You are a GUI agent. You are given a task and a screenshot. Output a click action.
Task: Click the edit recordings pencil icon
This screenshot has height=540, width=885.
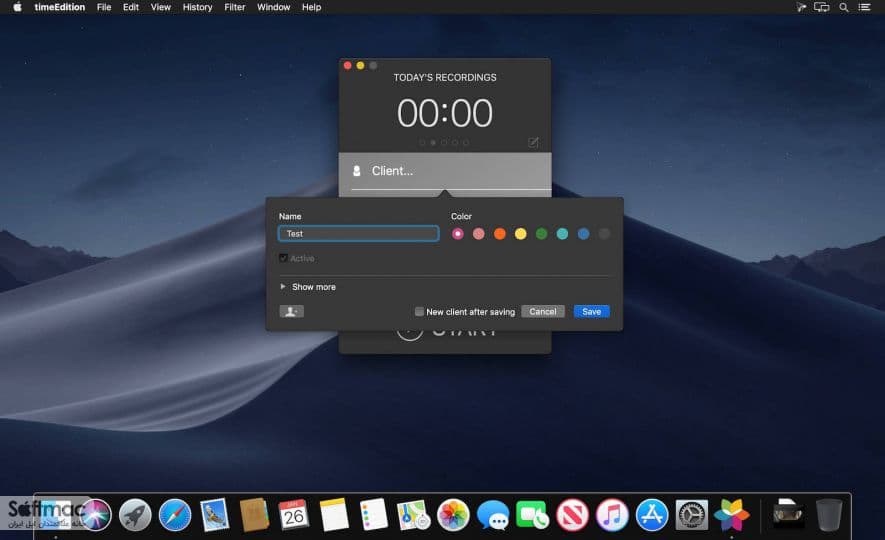click(x=533, y=142)
